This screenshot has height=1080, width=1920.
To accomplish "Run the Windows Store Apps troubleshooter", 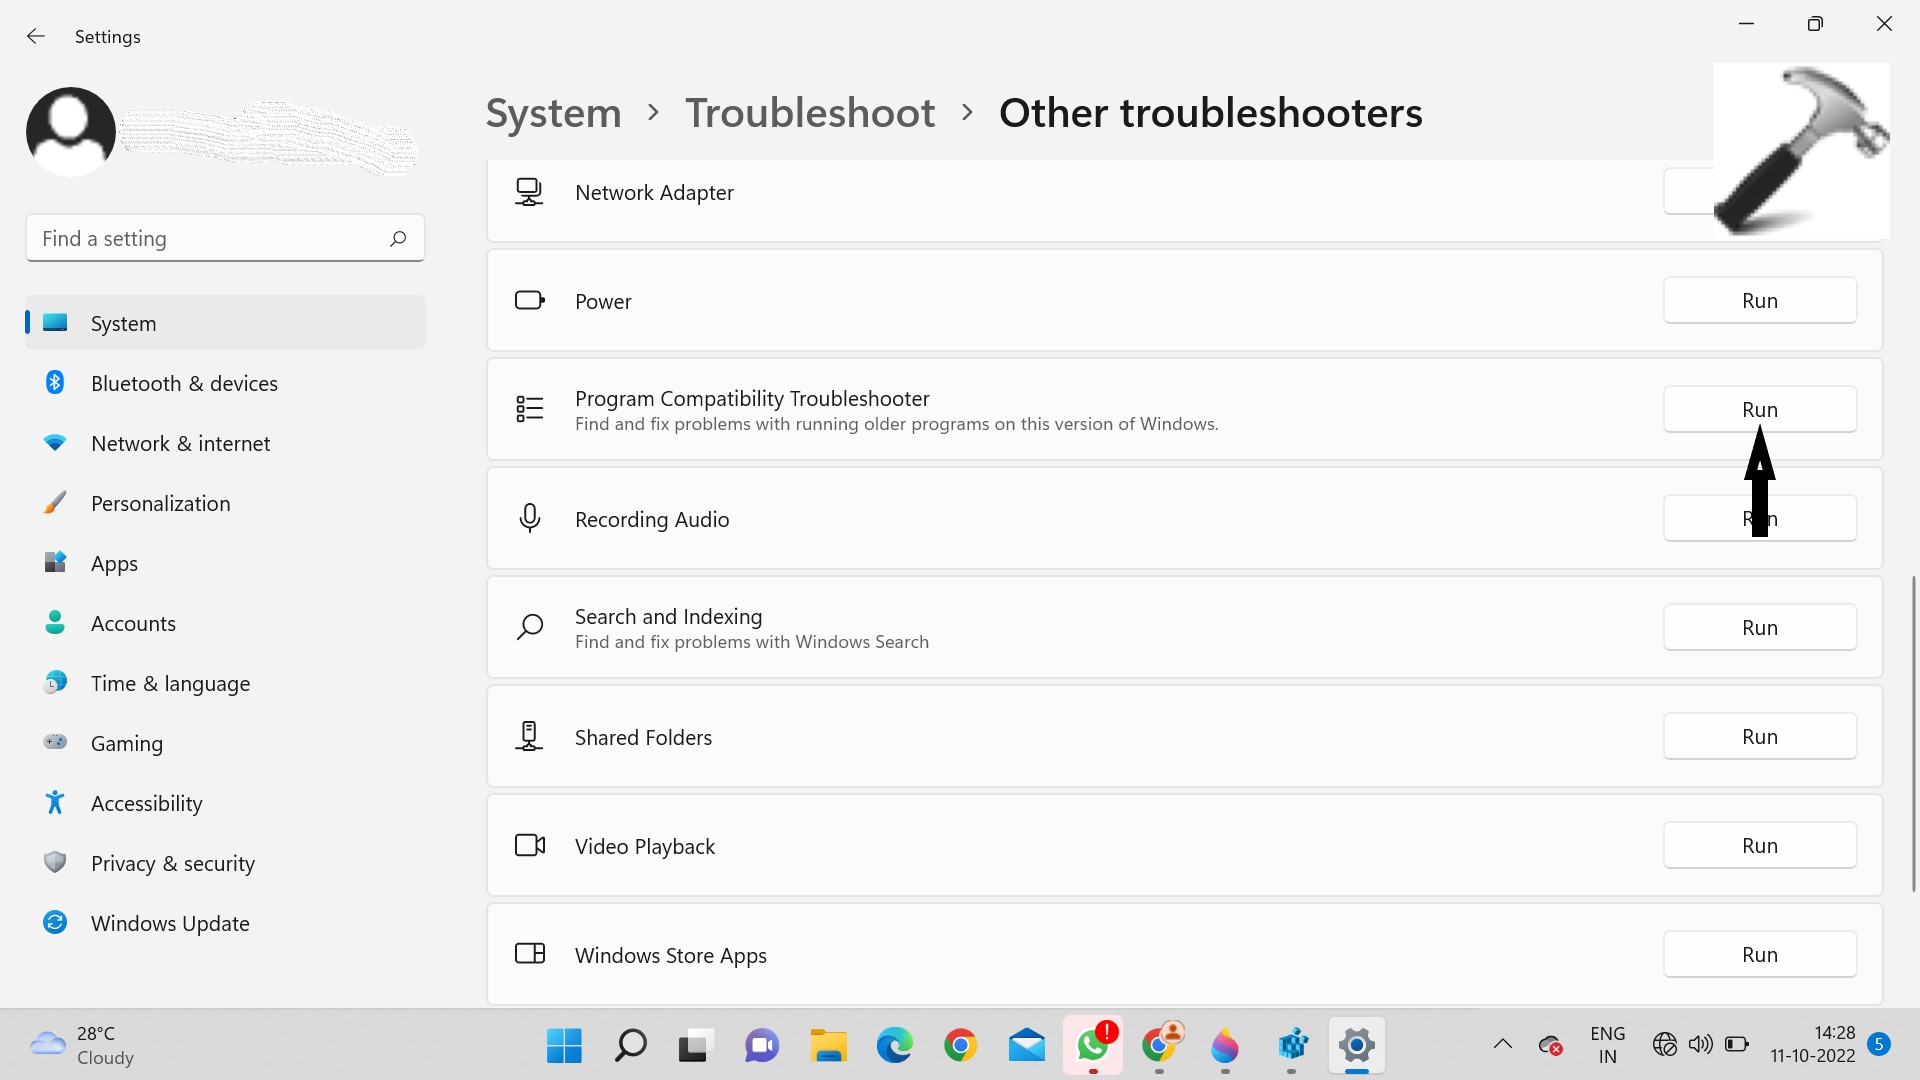I will coord(1759,955).
